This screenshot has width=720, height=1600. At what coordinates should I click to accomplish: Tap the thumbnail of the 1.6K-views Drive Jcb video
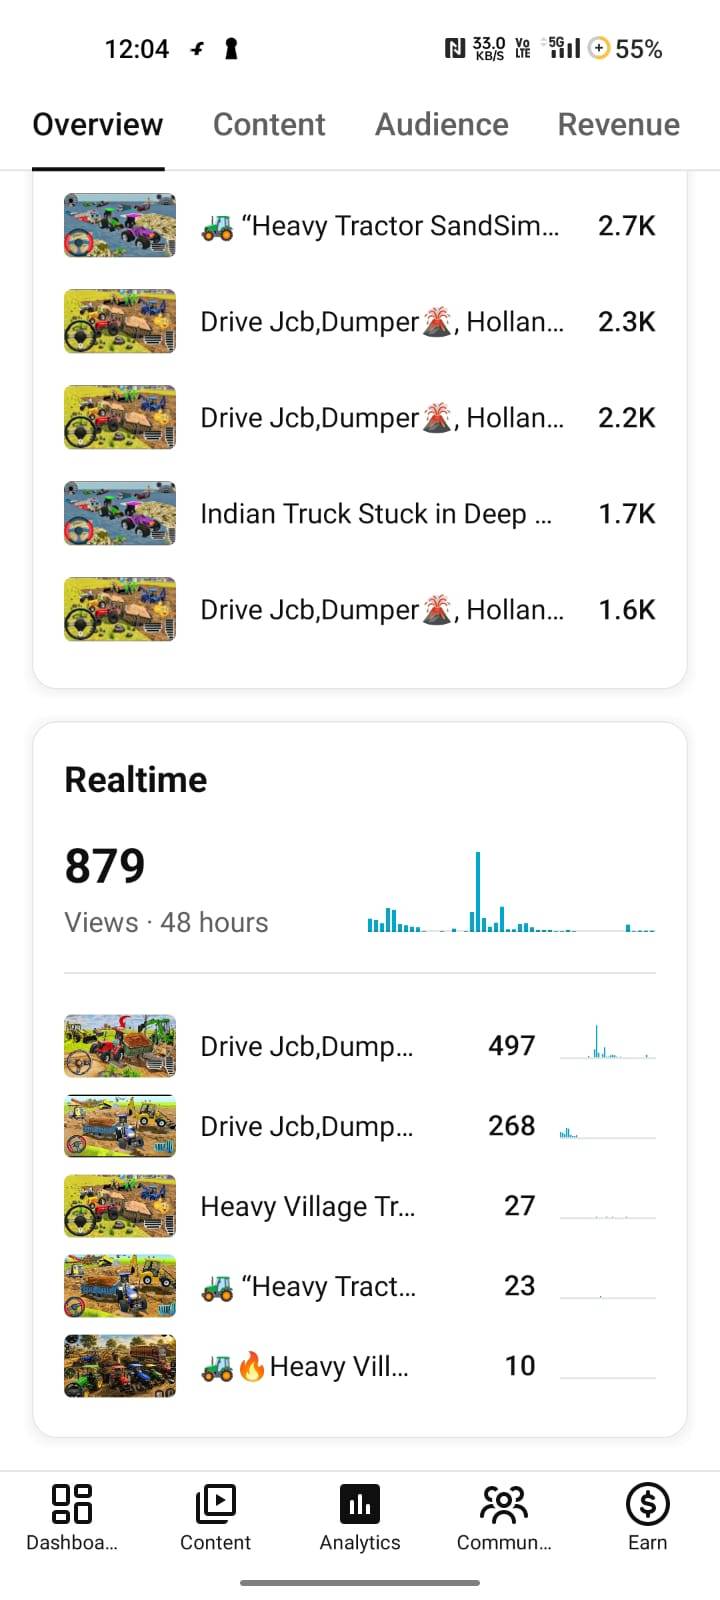[120, 609]
